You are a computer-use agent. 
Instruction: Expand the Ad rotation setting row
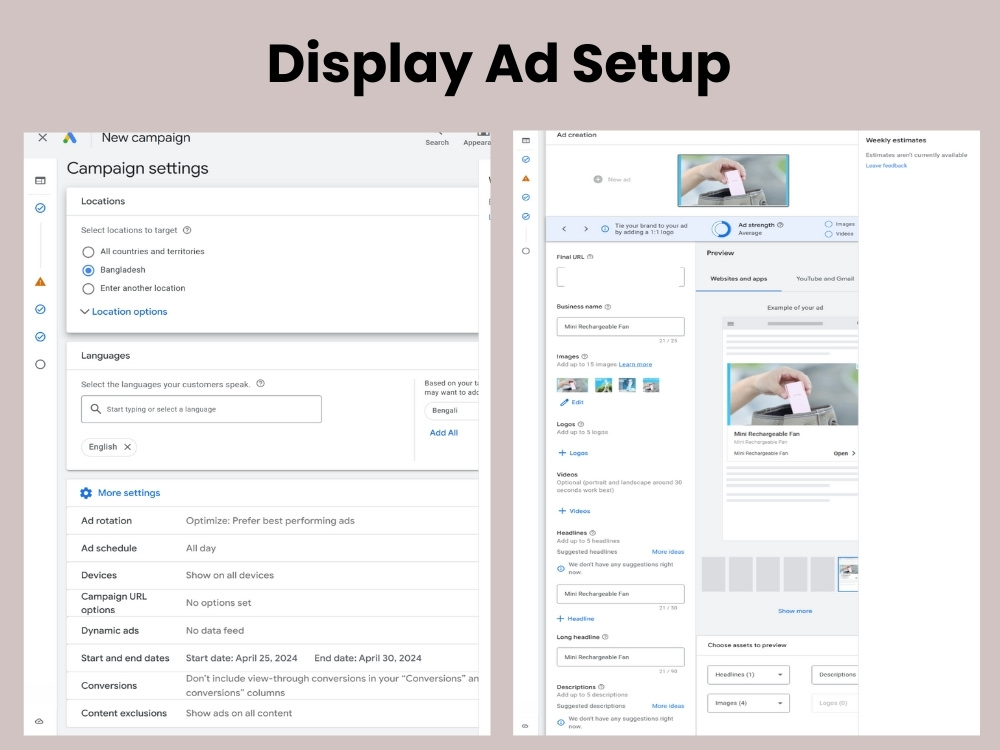(273, 520)
